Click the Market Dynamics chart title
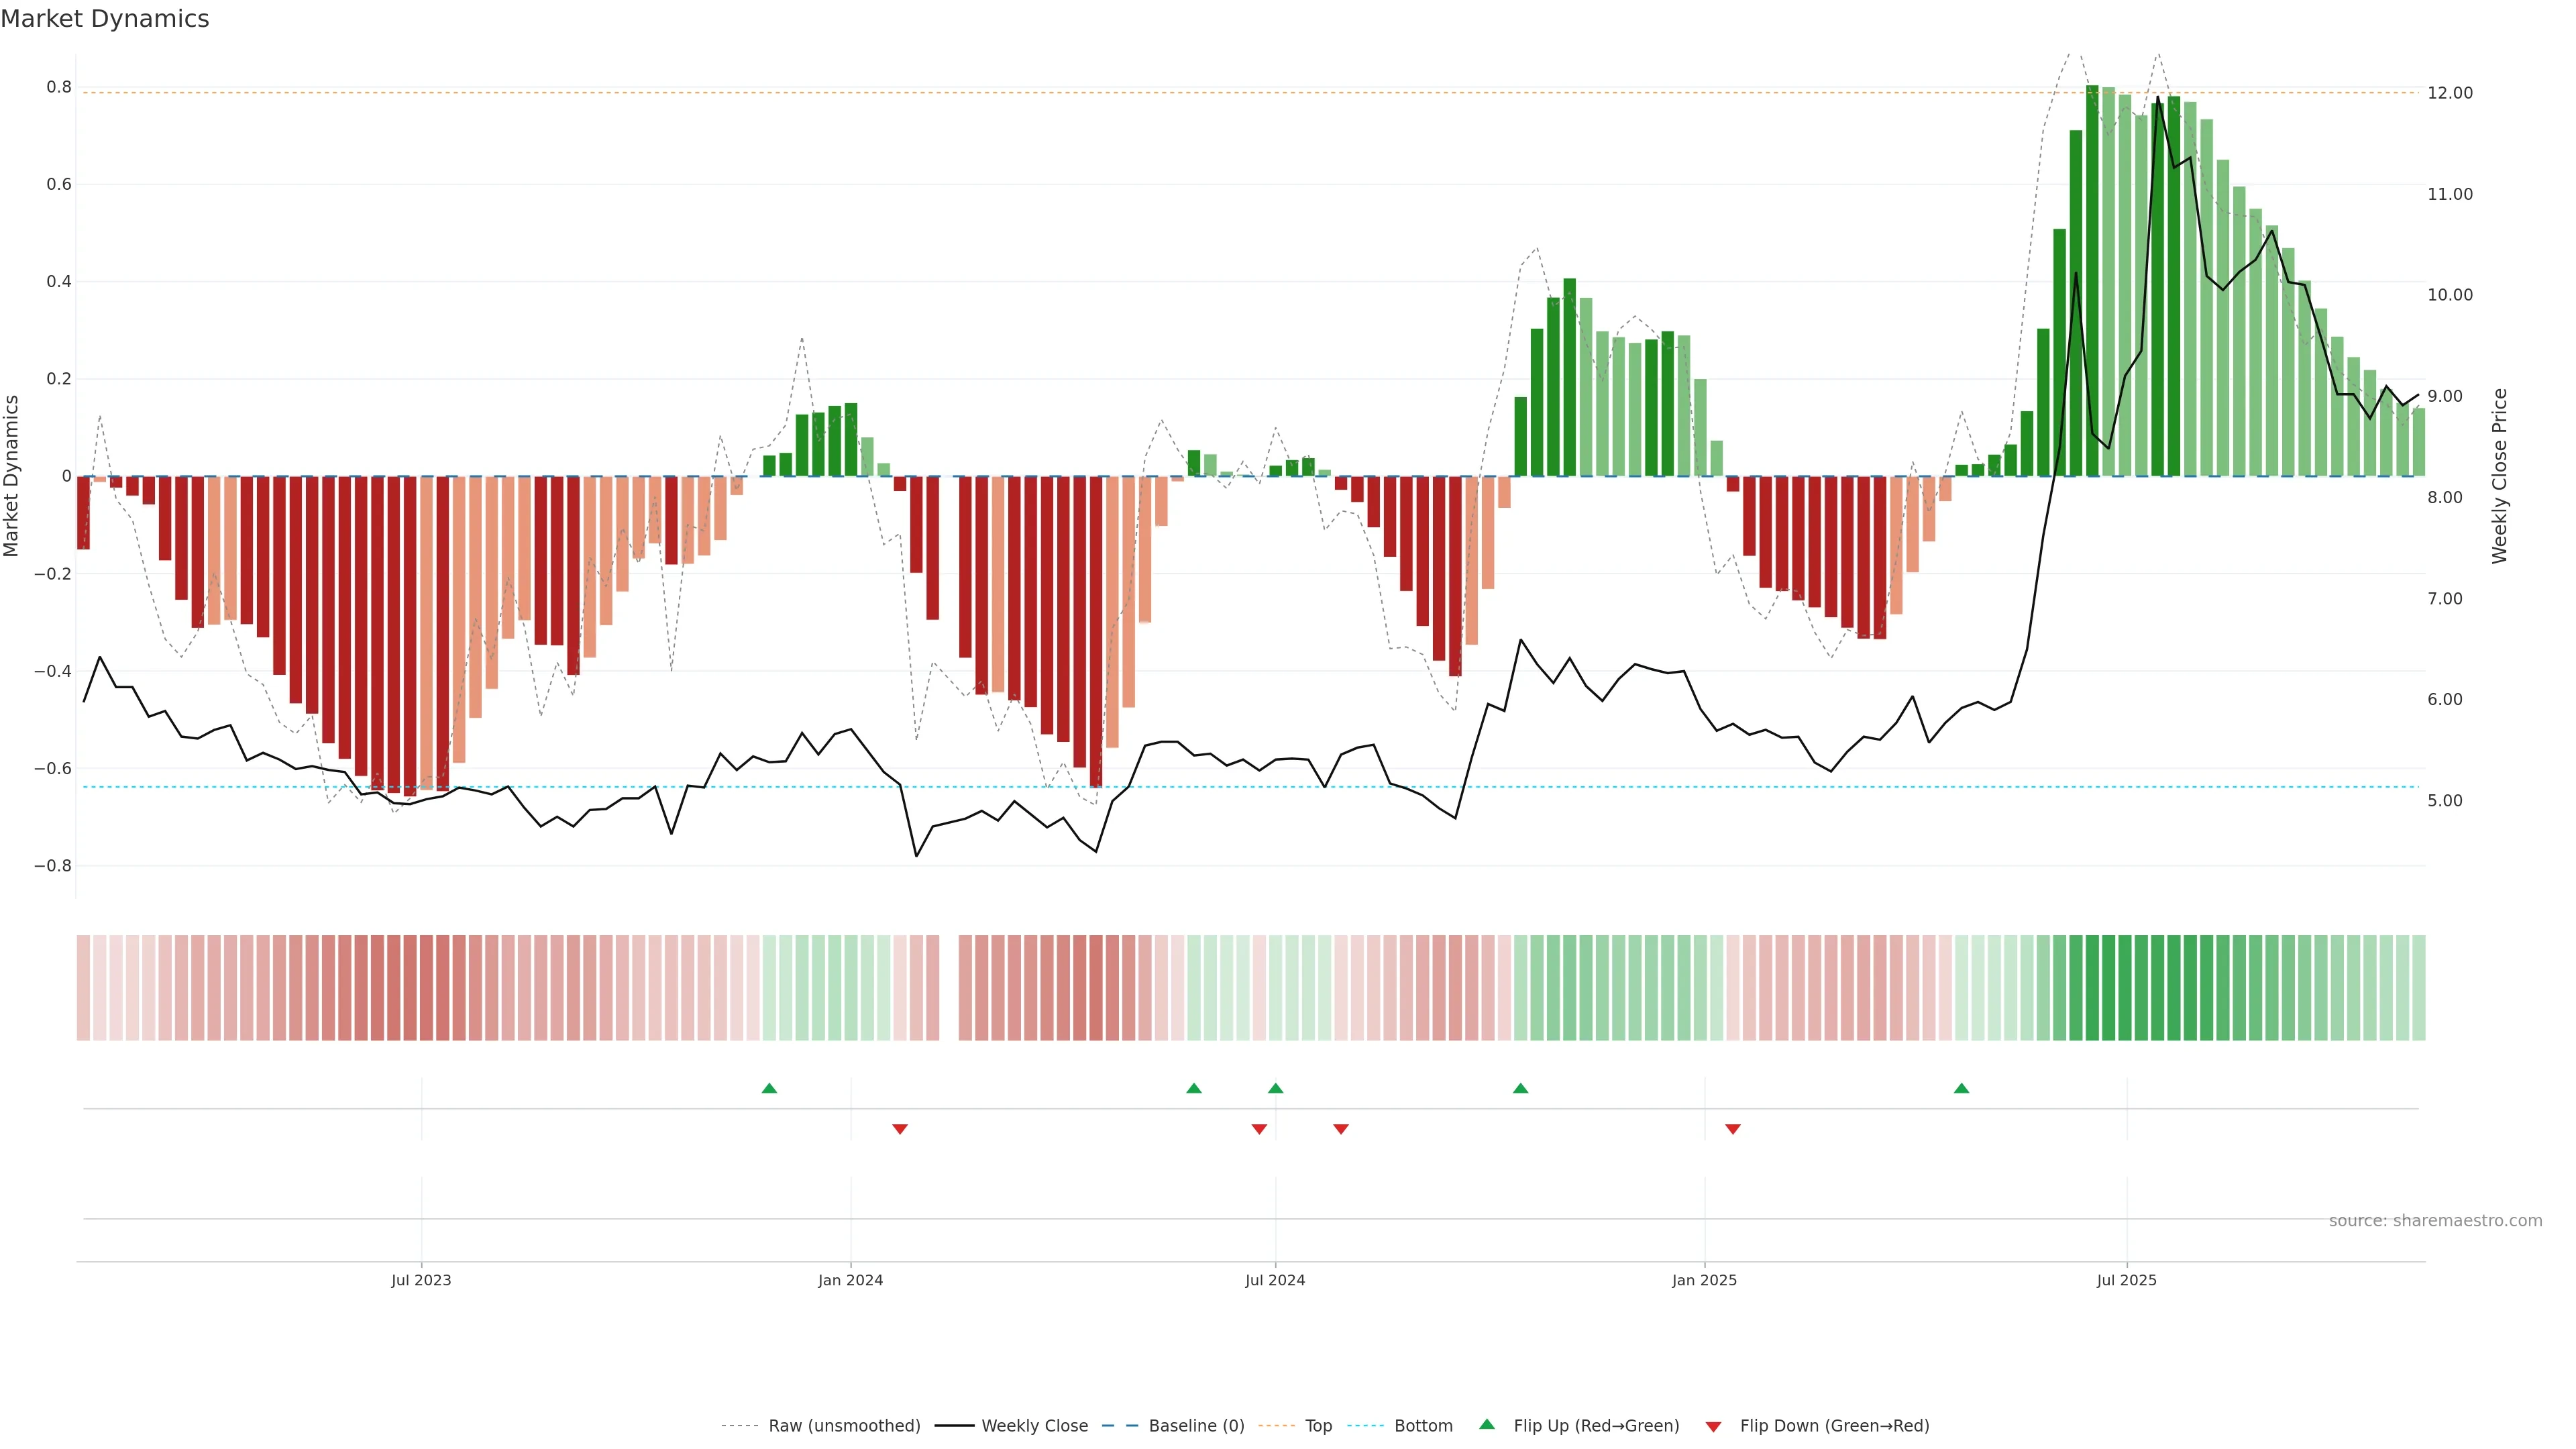Viewport: 2576px width, 1449px height. pos(105,19)
